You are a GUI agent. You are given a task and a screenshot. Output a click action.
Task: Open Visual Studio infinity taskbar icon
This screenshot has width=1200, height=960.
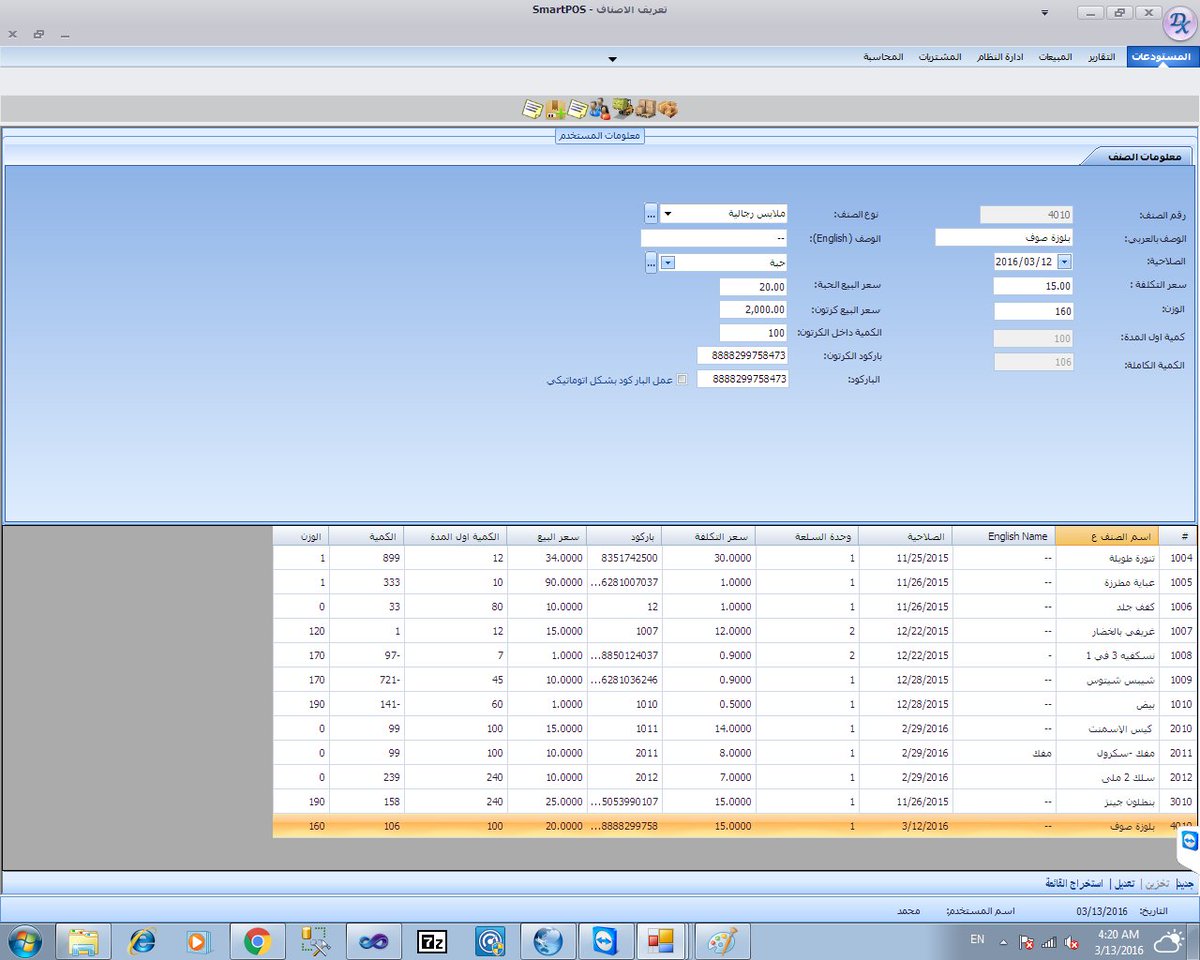tap(373, 941)
